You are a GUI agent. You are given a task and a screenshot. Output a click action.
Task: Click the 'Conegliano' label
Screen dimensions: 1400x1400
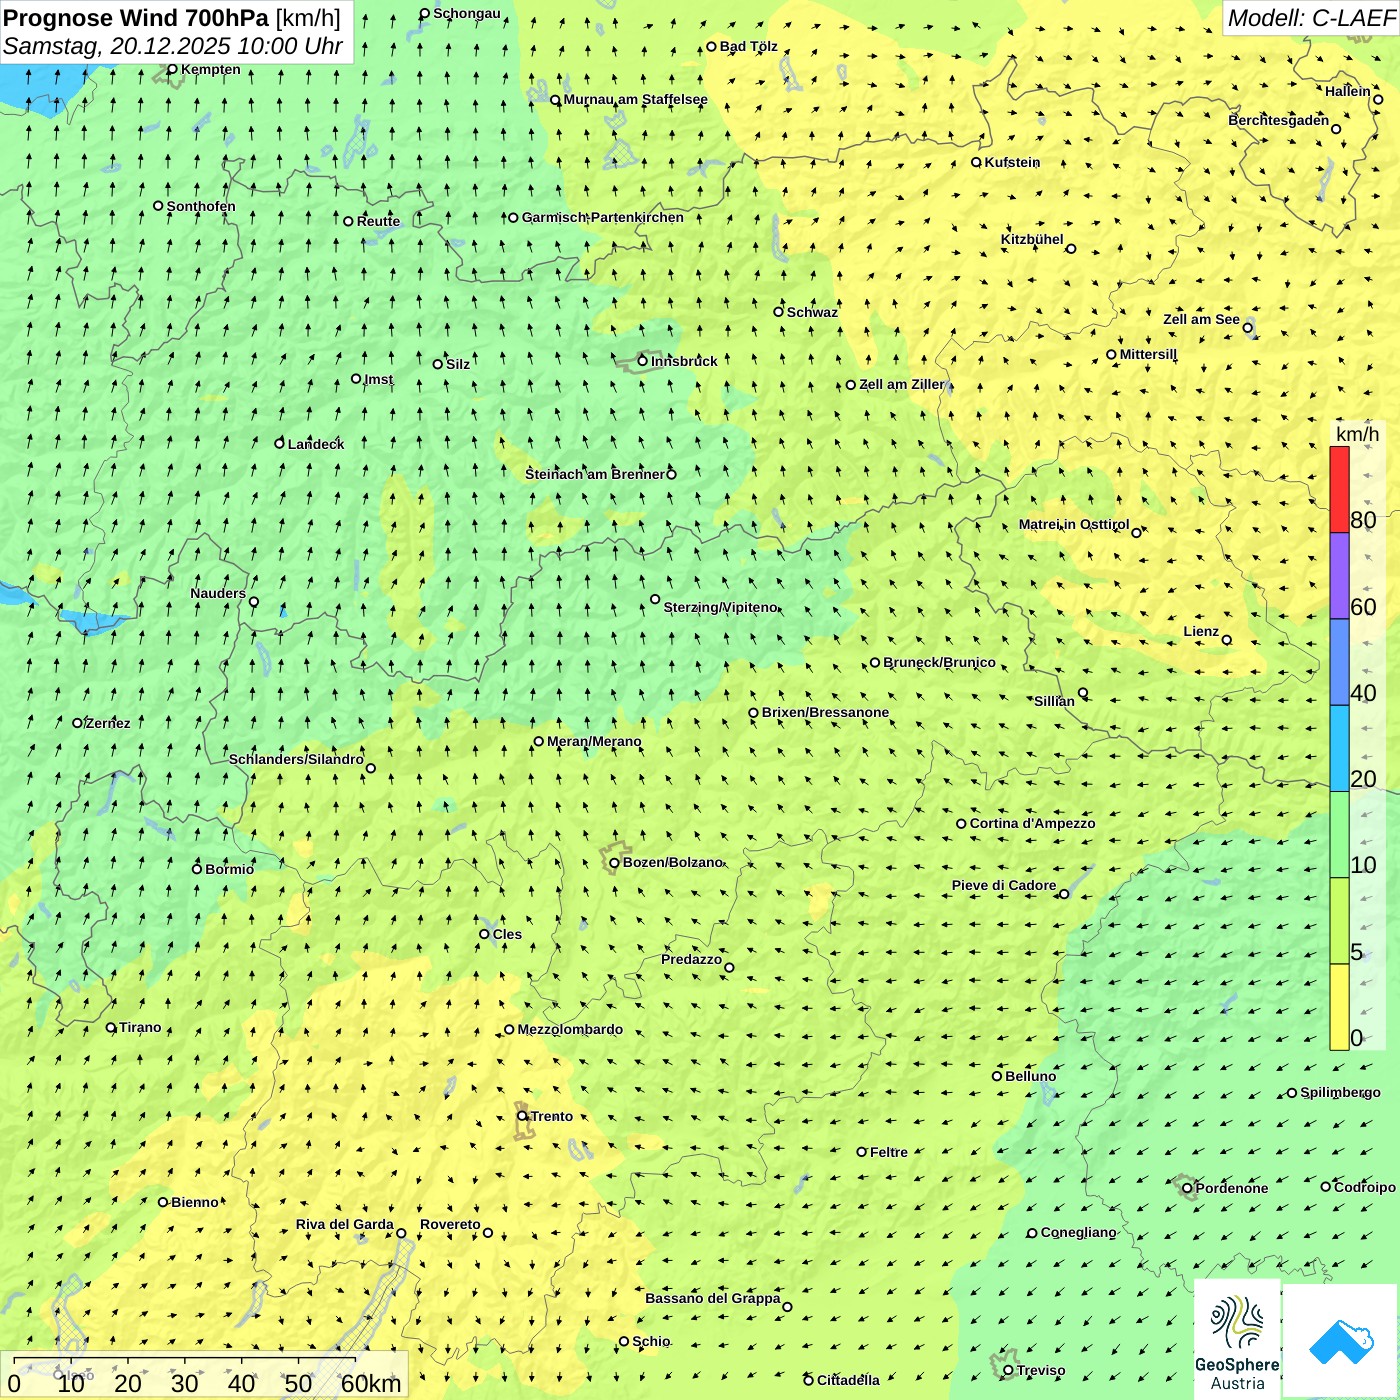[x=1078, y=1232]
